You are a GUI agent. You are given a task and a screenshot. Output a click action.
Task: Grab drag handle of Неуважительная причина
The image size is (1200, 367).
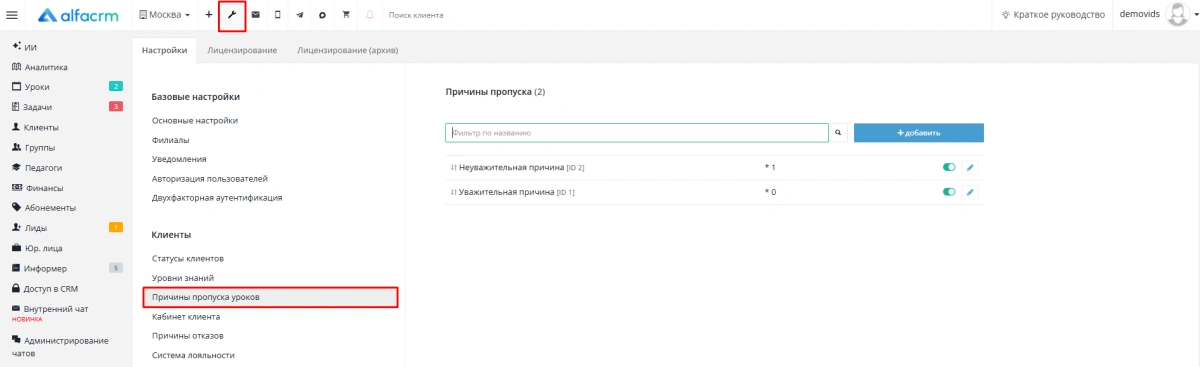point(453,167)
